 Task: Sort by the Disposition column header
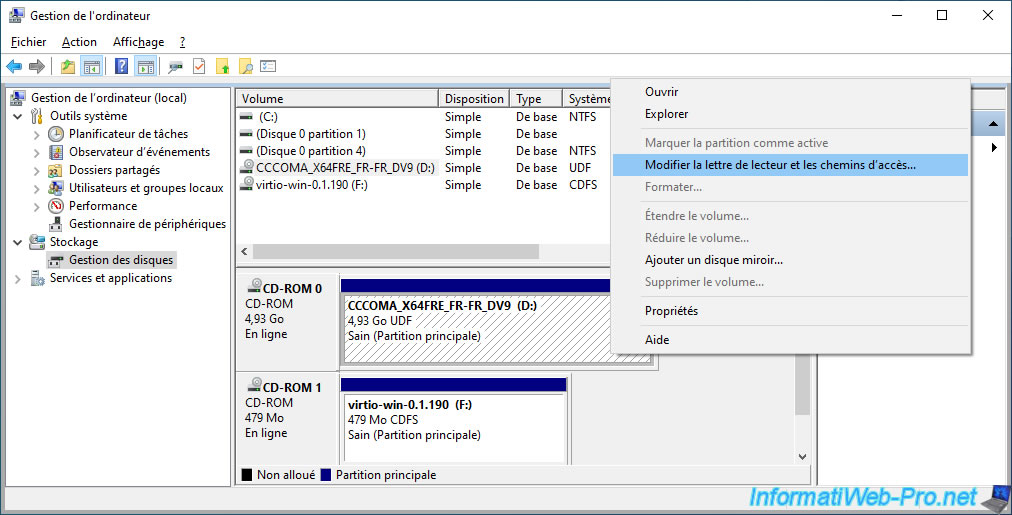tap(474, 99)
